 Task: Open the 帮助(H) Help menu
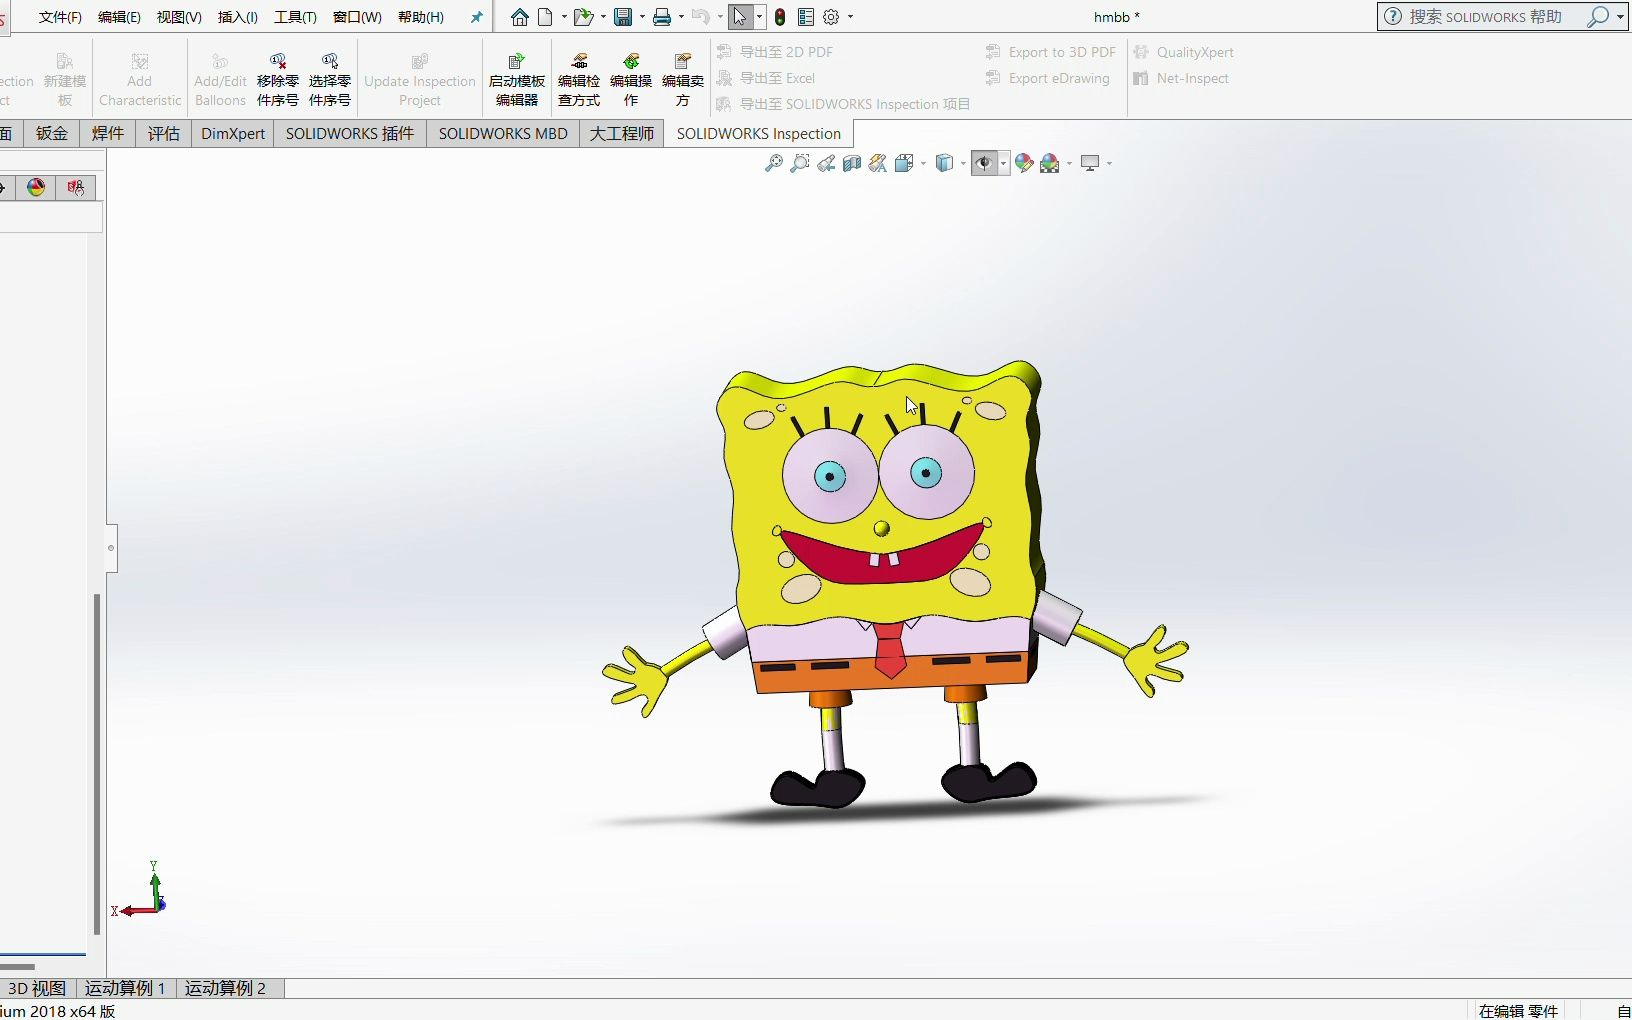[x=421, y=17]
